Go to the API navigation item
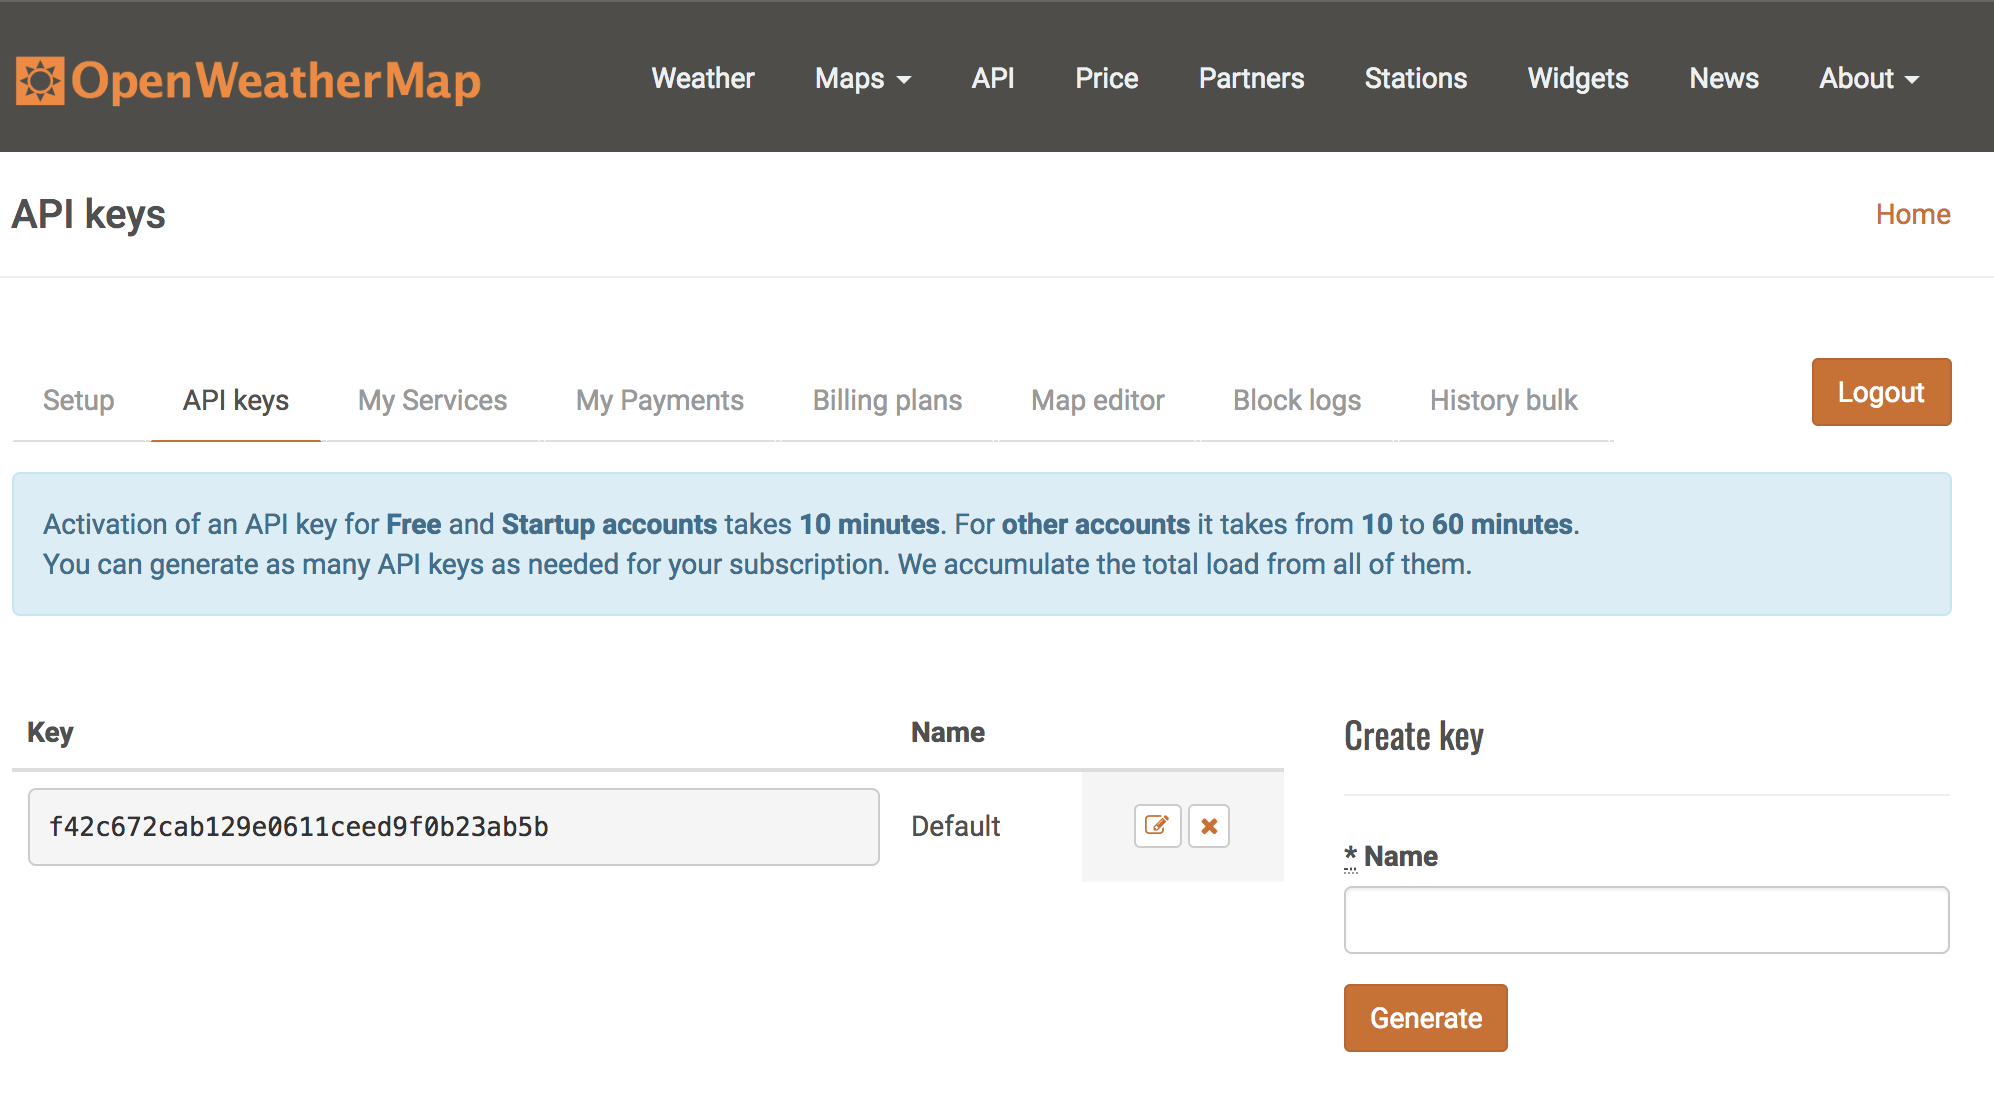This screenshot has height=1108, width=1994. click(x=993, y=78)
